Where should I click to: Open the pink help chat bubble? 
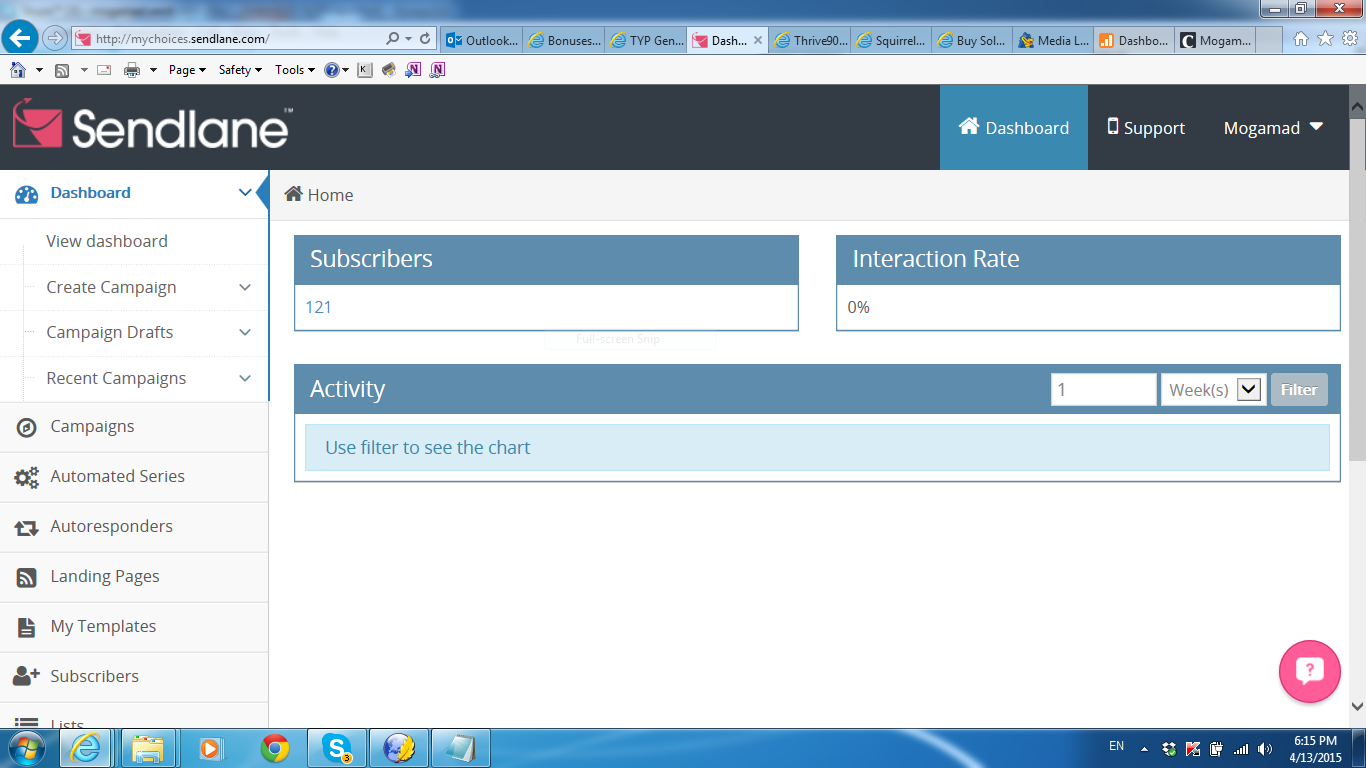[1310, 671]
